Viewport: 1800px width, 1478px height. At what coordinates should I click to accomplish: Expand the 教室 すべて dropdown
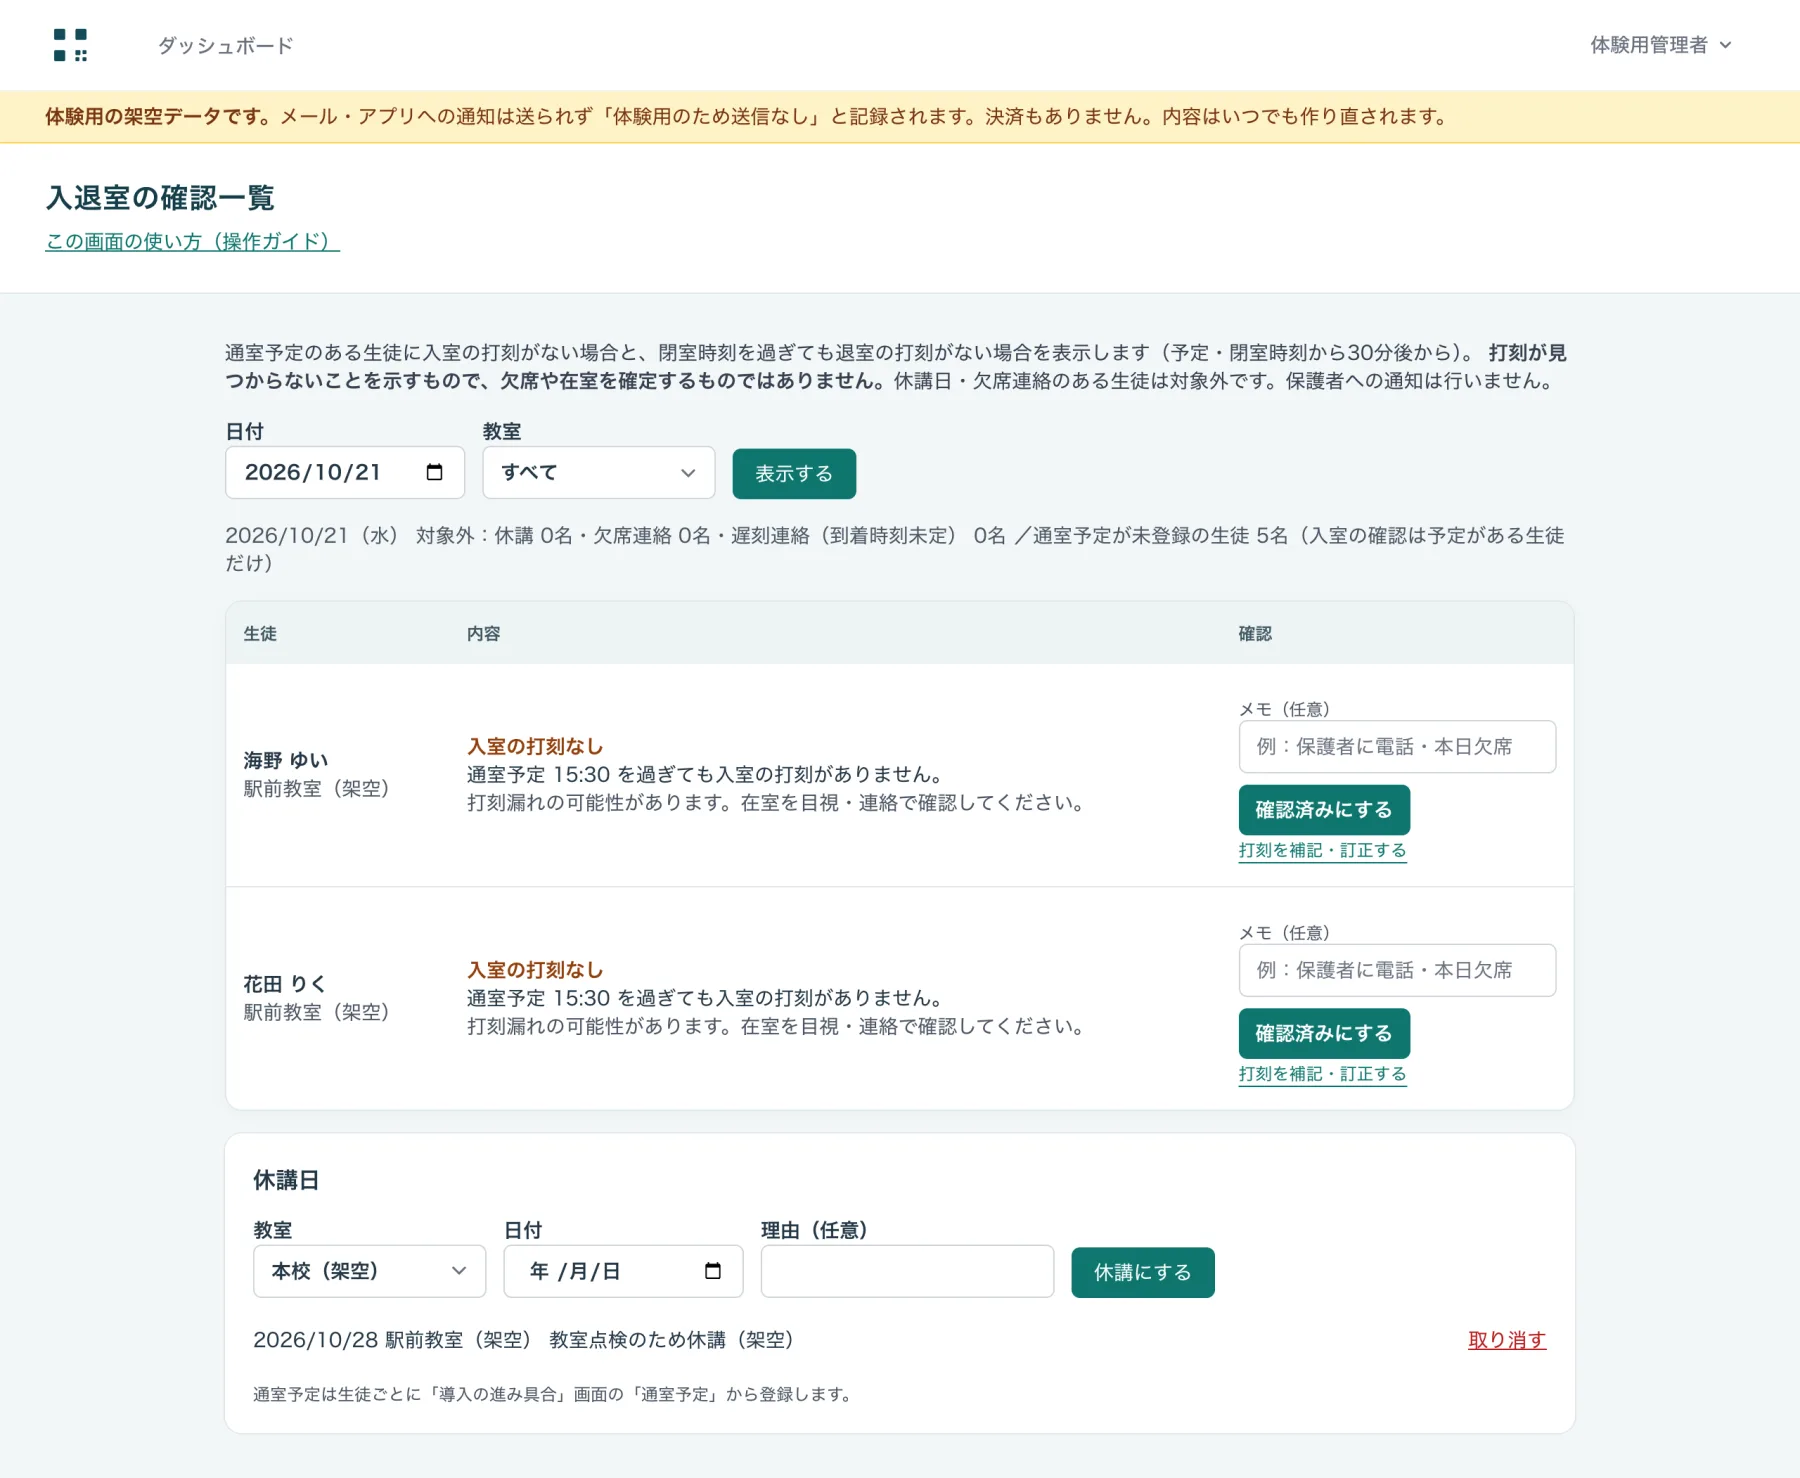pos(598,472)
